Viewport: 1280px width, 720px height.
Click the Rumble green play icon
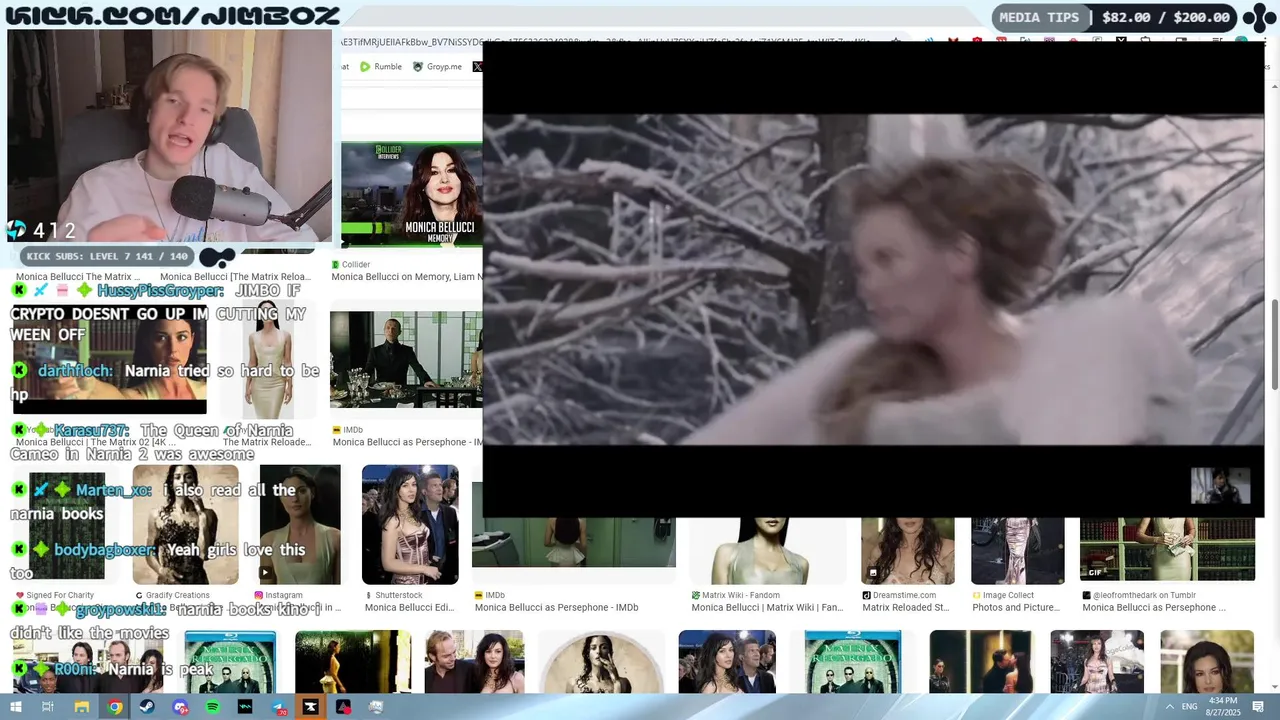click(364, 67)
